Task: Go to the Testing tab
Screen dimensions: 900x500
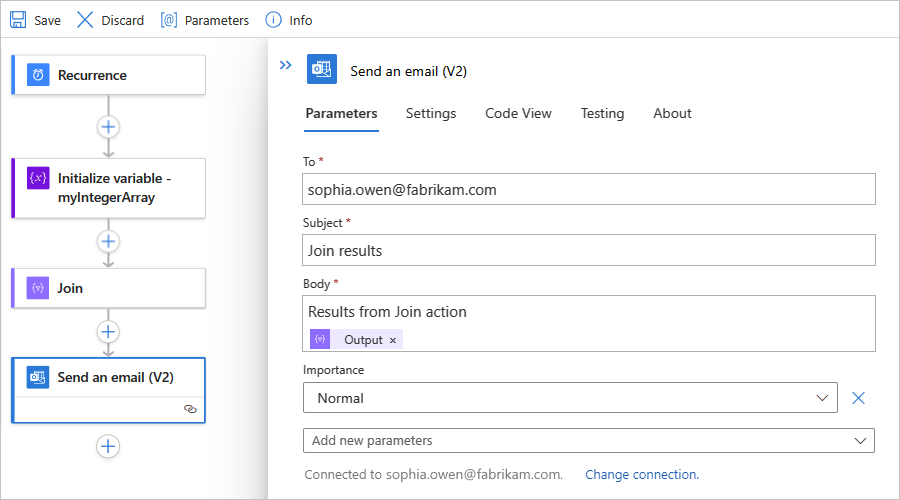Action: point(602,114)
